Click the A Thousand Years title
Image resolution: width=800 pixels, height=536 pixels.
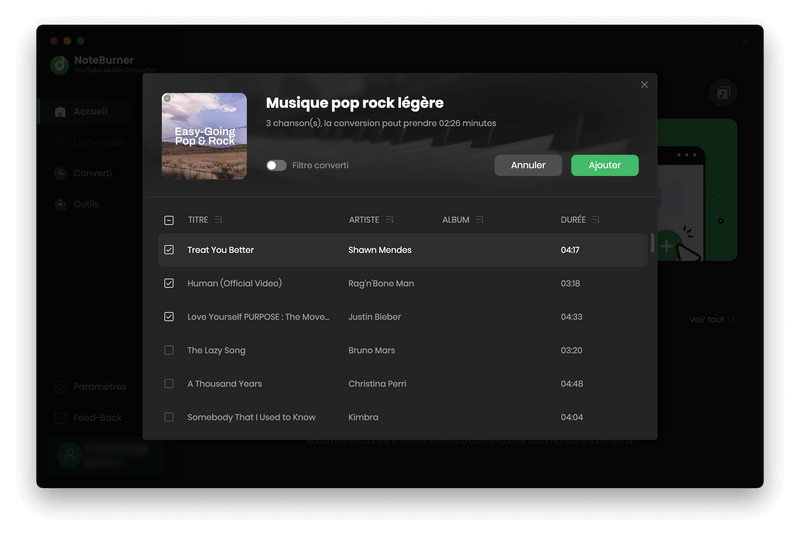coord(224,384)
